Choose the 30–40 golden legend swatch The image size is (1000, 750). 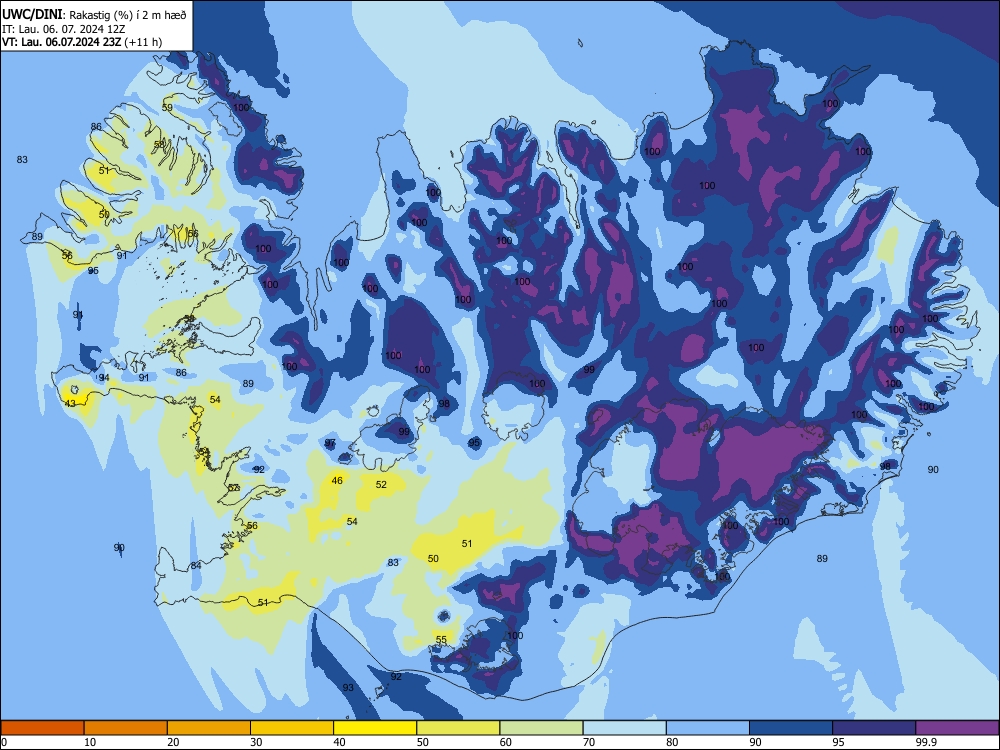pyautogui.click(x=292, y=728)
